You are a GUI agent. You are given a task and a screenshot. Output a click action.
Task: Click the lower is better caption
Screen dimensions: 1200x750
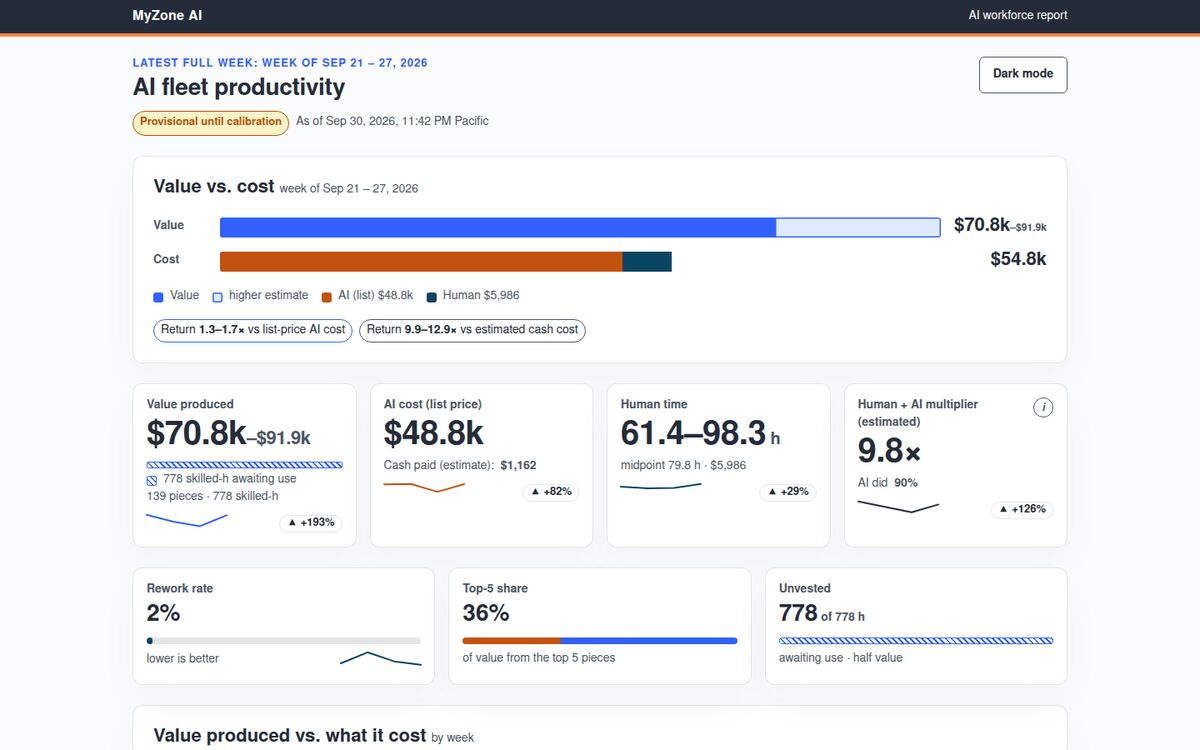(x=183, y=659)
